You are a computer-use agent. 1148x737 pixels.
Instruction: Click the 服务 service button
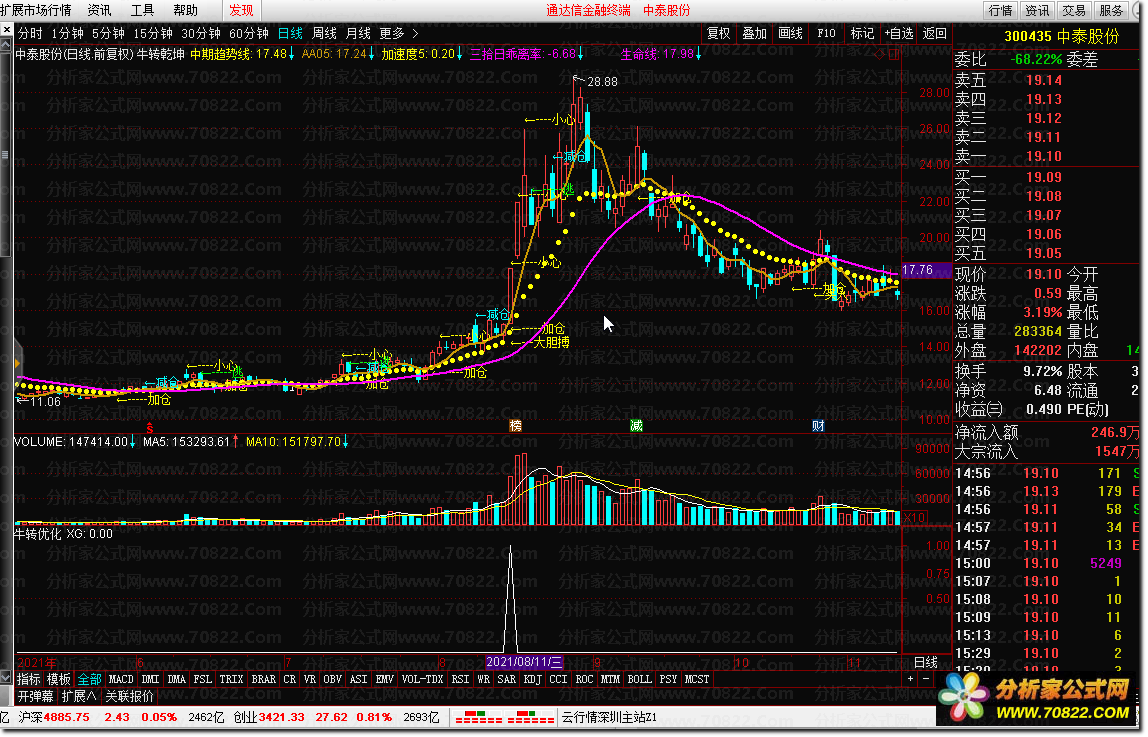coord(1111,10)
